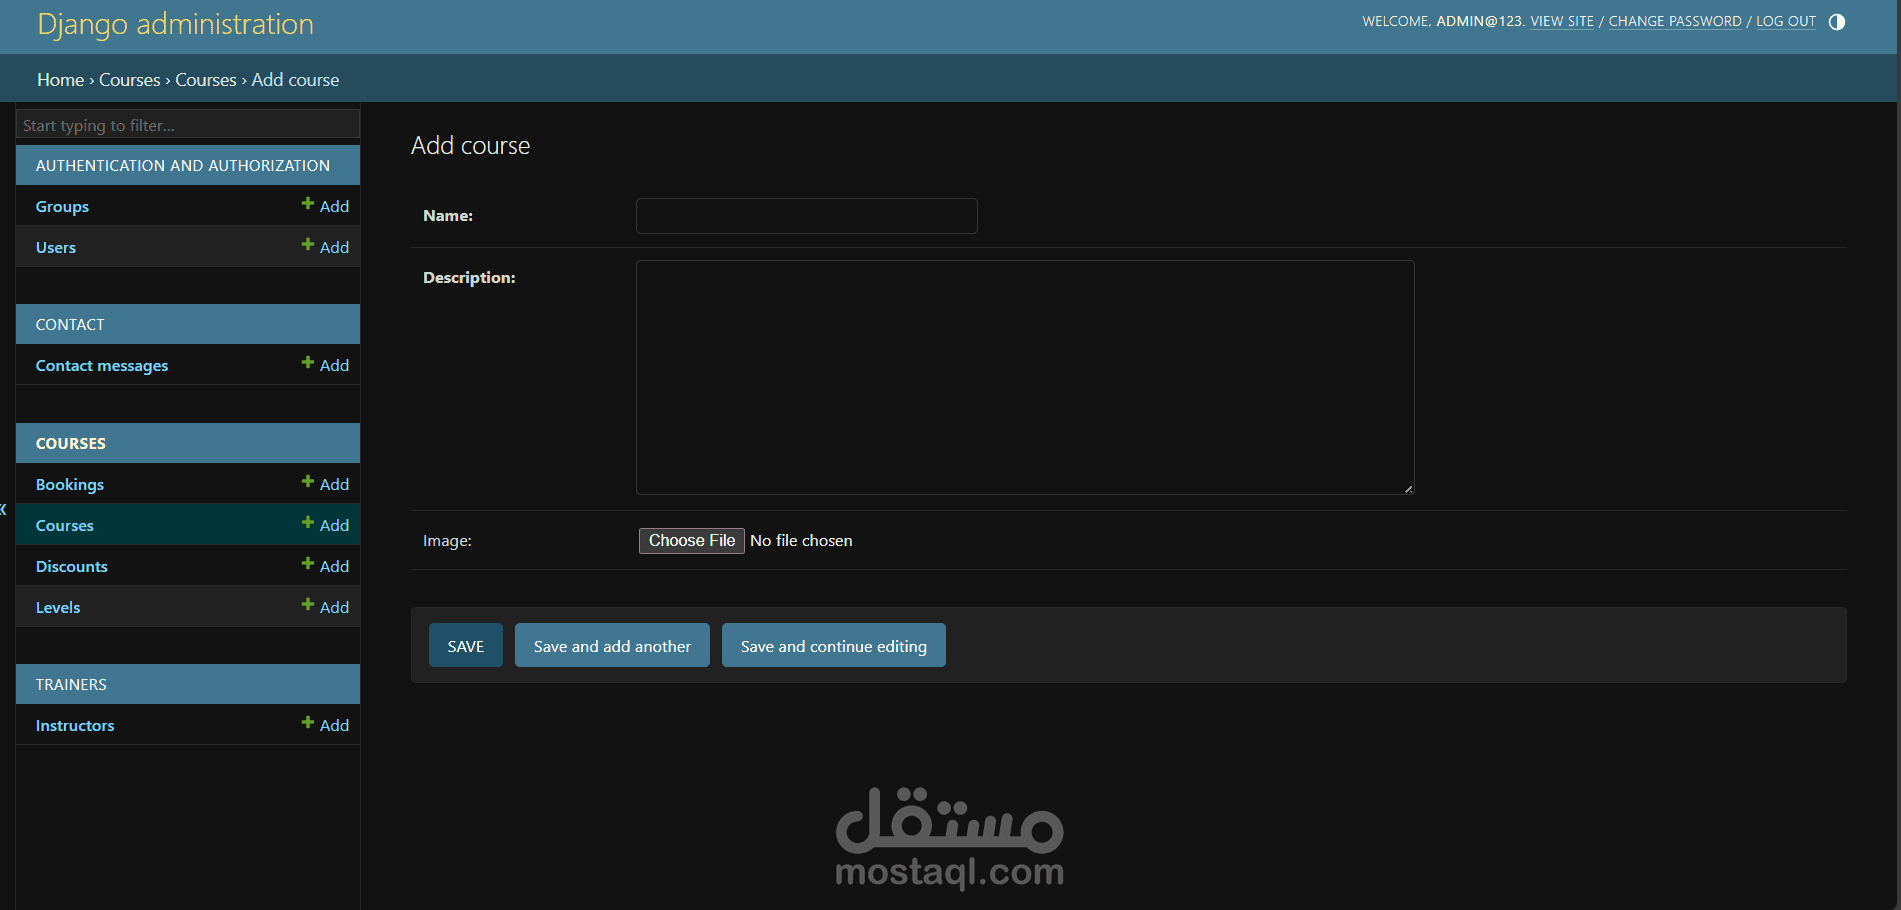Click first Courses breadcrumb link
The image size is (1901, 910).
tap(130, 80)
